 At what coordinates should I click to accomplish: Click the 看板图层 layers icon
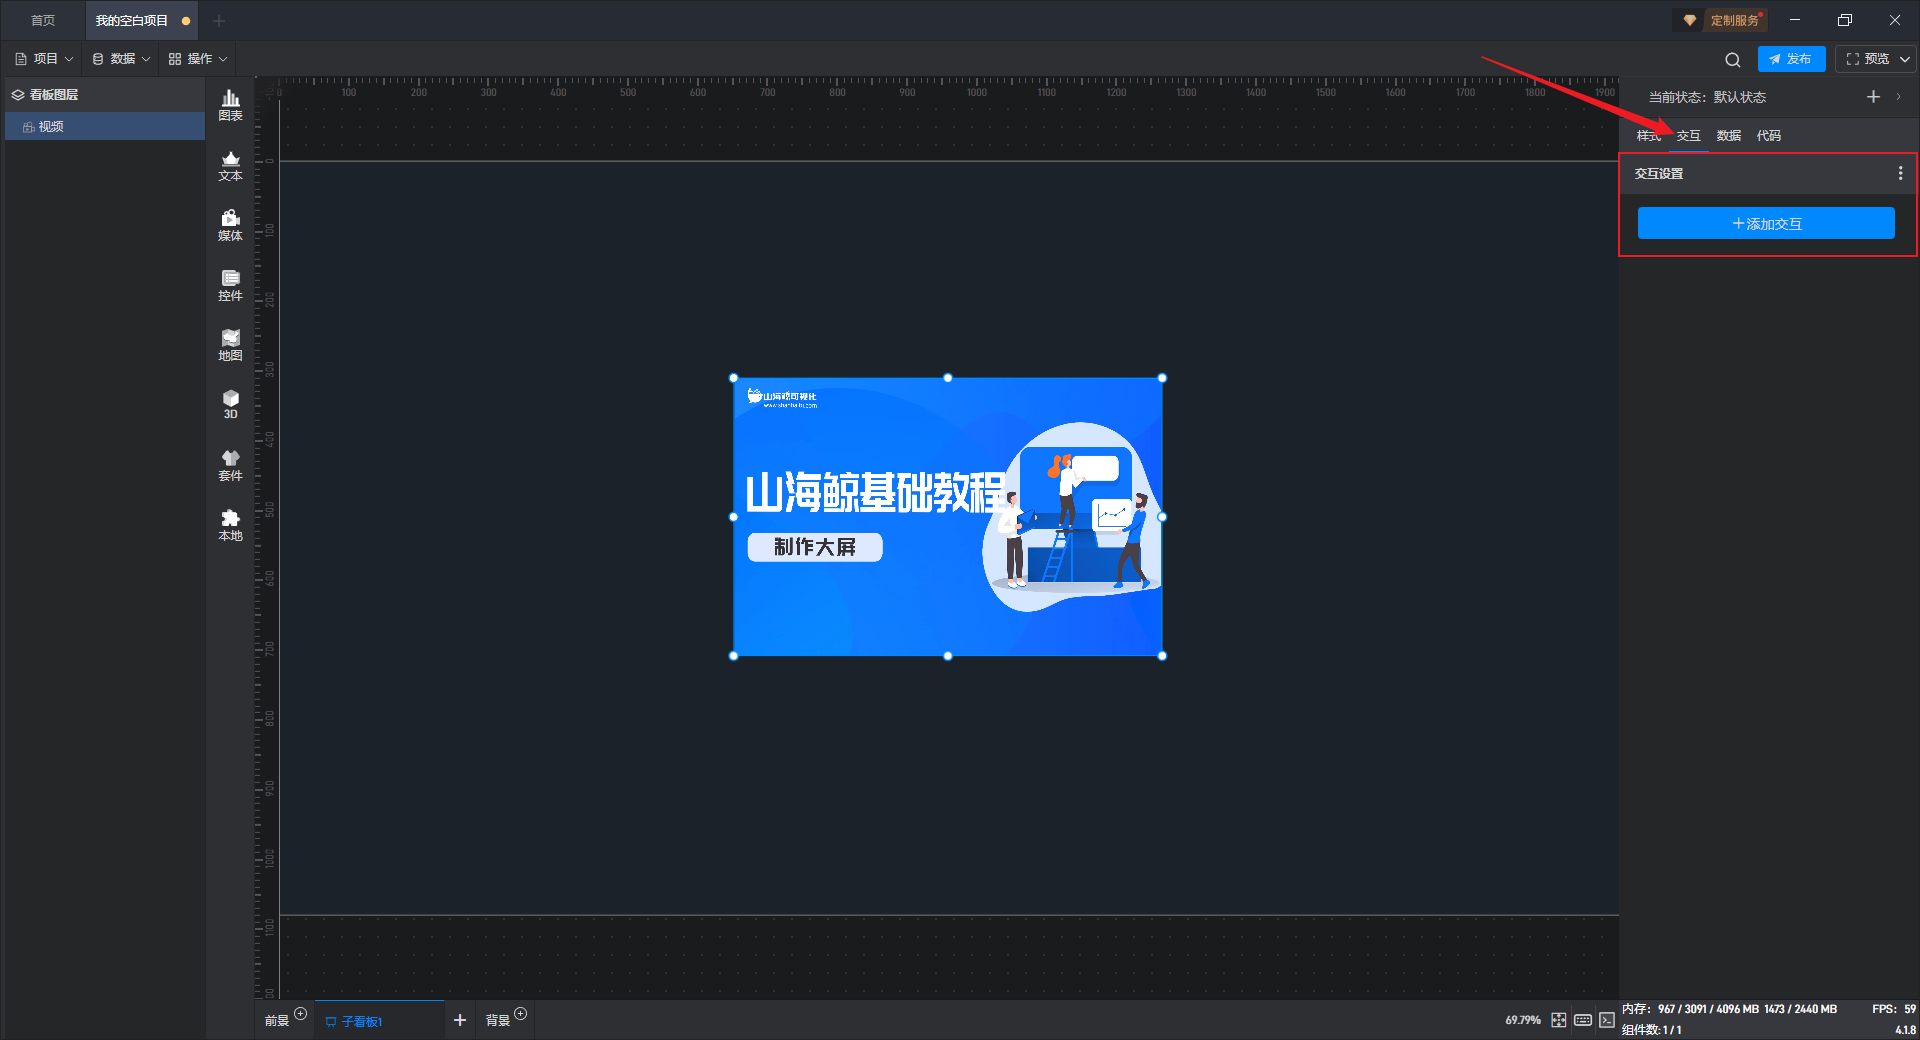[x=18, y=95]
